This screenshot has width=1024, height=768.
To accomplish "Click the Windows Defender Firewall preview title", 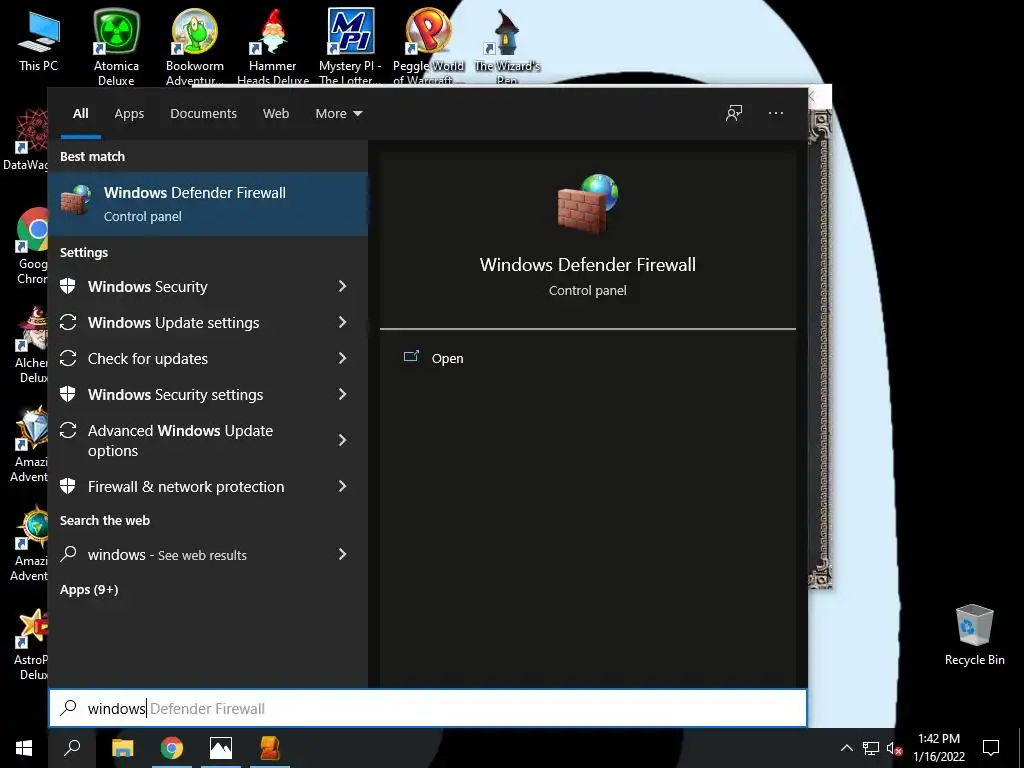I will [588, 264].
